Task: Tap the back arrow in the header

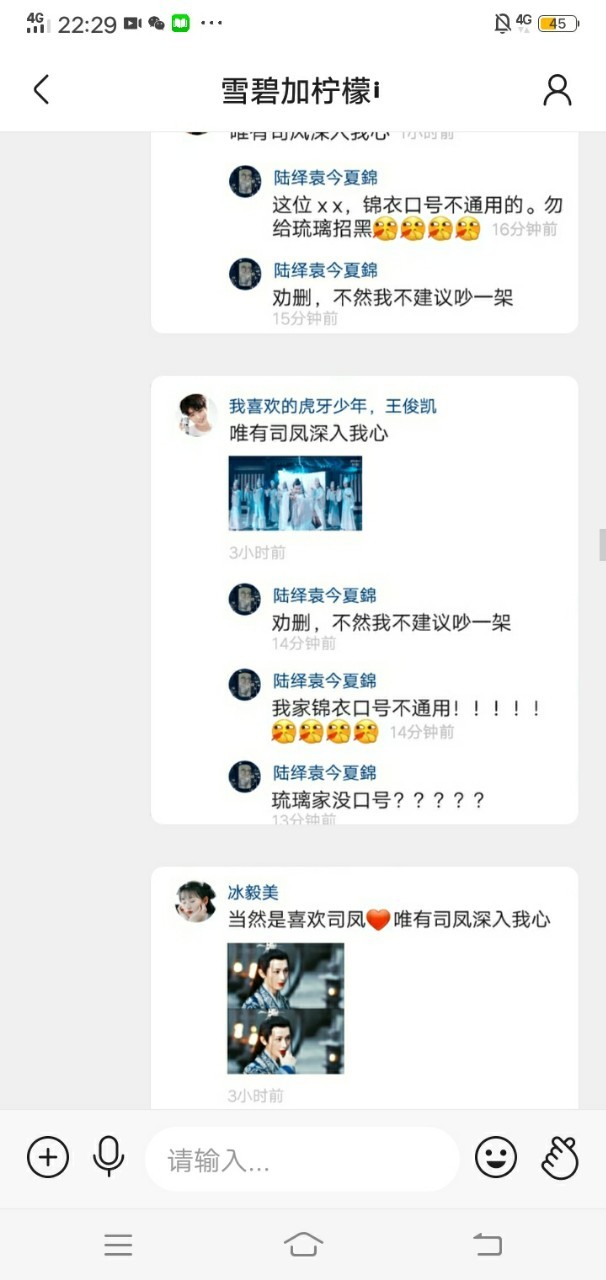Action: coord(41,90)
